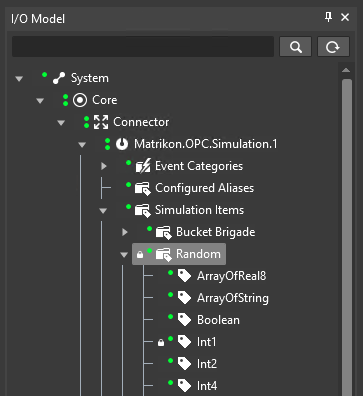
Task: Click the ArrayOfString tag icon
Action: click(x=184, y=298)
